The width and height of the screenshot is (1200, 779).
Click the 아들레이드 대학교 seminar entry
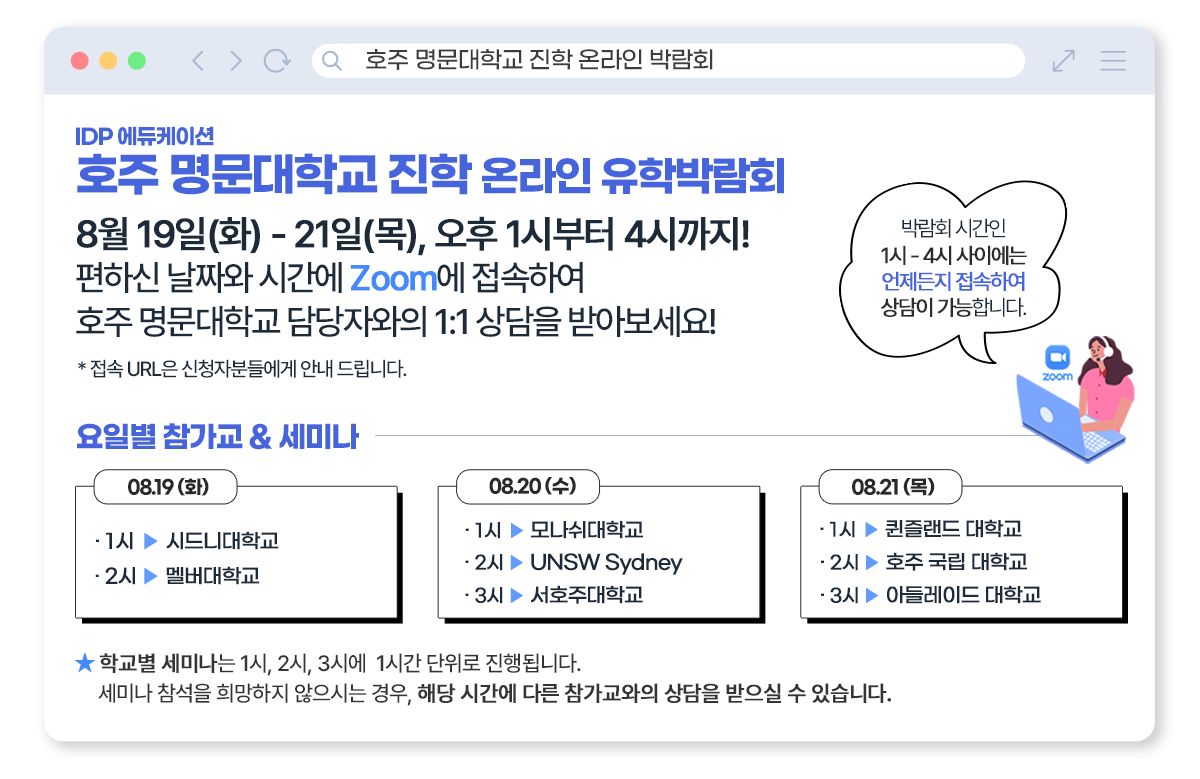930,595
